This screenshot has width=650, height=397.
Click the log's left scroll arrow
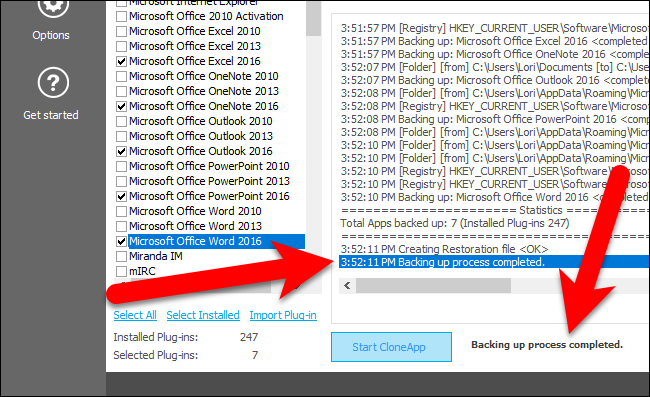click(x=347, y=286)
